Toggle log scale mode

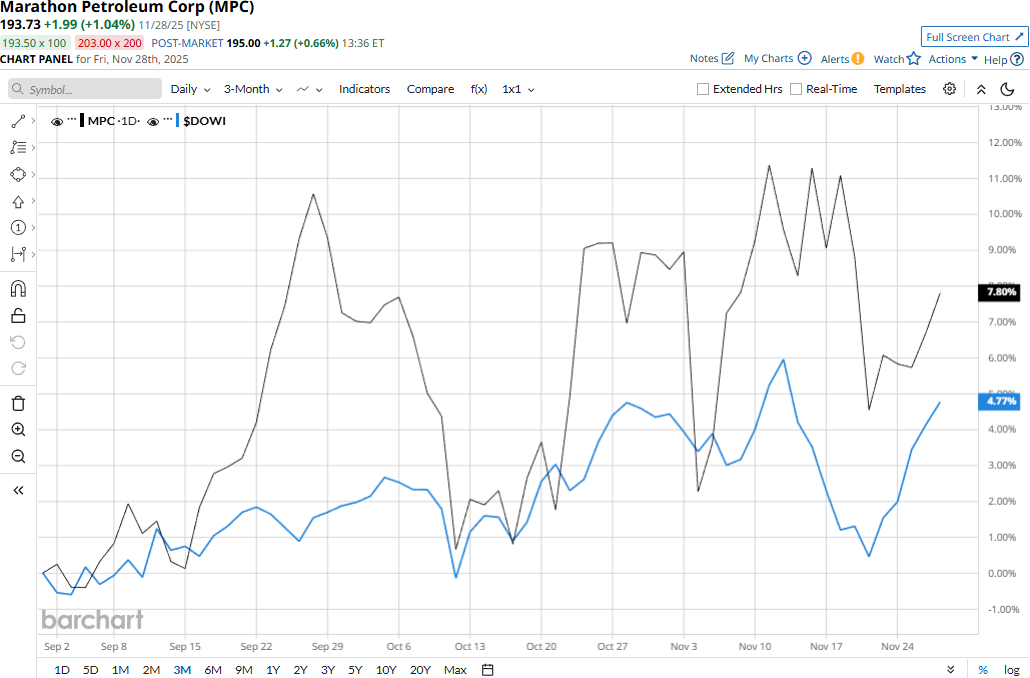pos(1012,669)
